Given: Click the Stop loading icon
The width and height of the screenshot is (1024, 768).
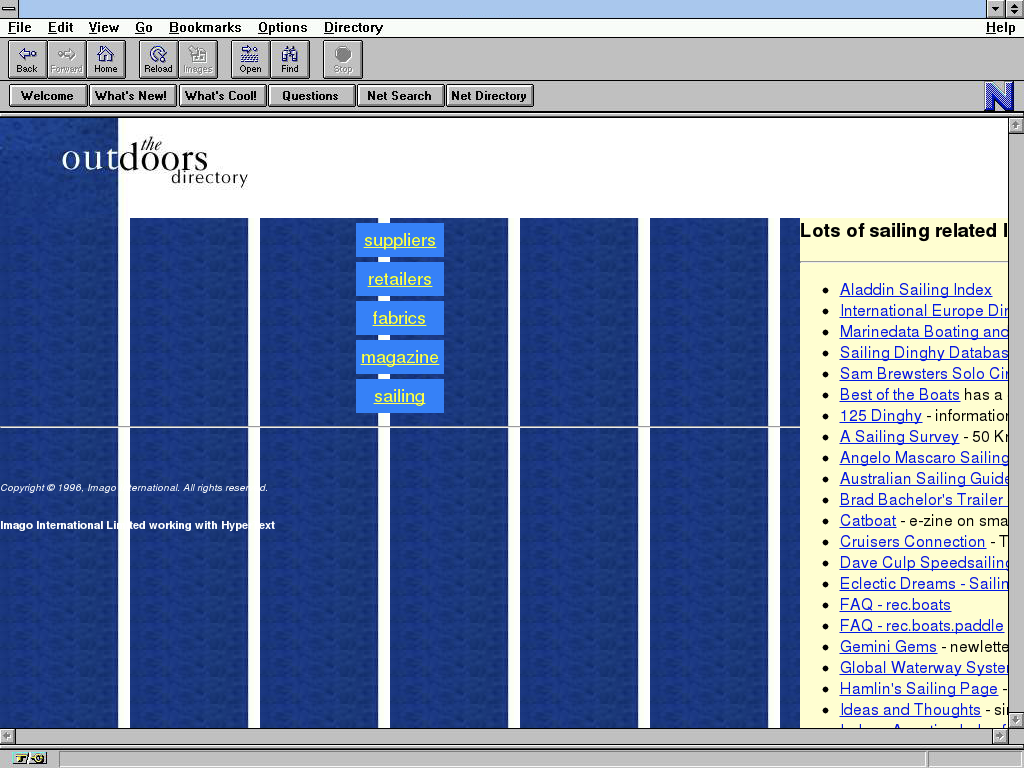Looking at the screenshot, I should (343, 59).
